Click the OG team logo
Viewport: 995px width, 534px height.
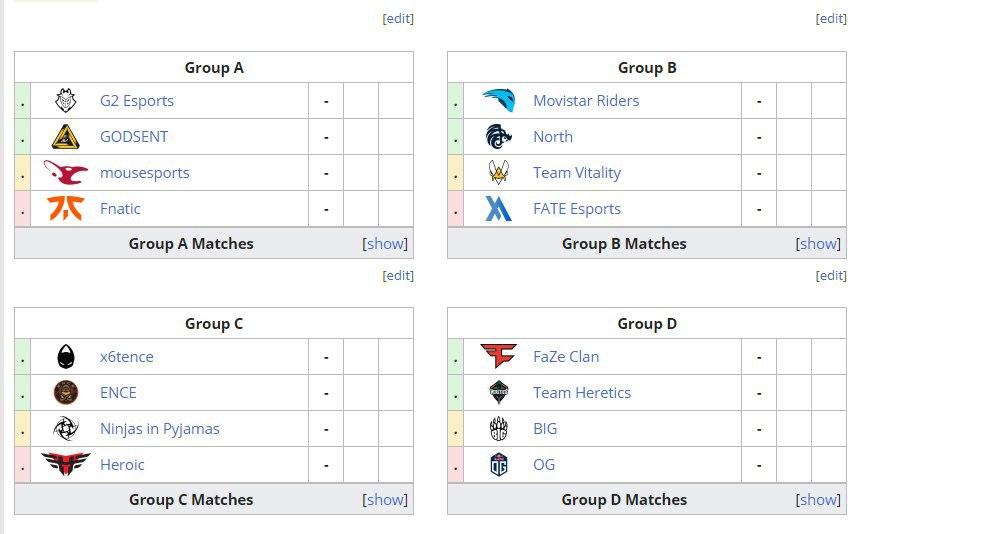click(x=499, y=464)
